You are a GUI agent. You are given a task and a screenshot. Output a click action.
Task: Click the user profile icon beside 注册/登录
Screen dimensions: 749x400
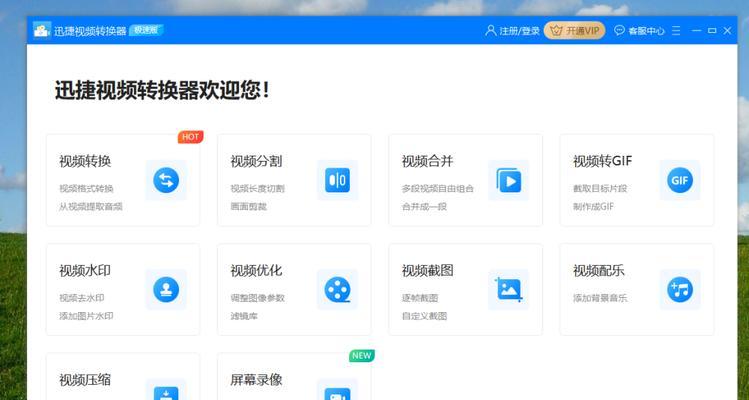(490, 31)
